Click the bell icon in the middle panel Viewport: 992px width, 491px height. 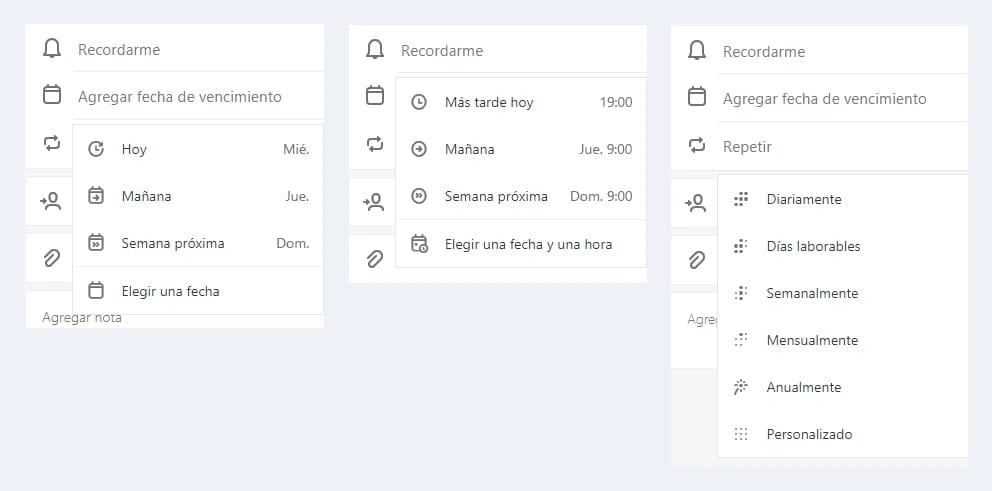coord(375,49)
